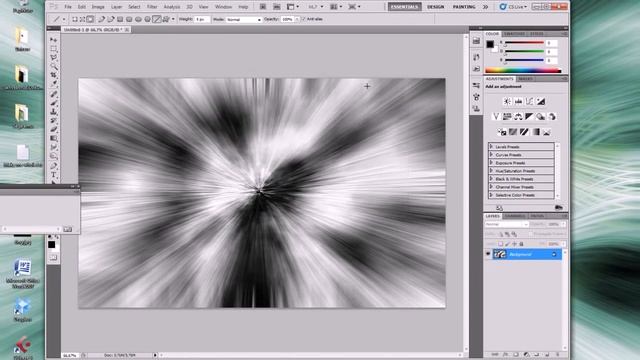Add a Levels adjustment
The width and height of the screenshot is (640, 360).
518,102
